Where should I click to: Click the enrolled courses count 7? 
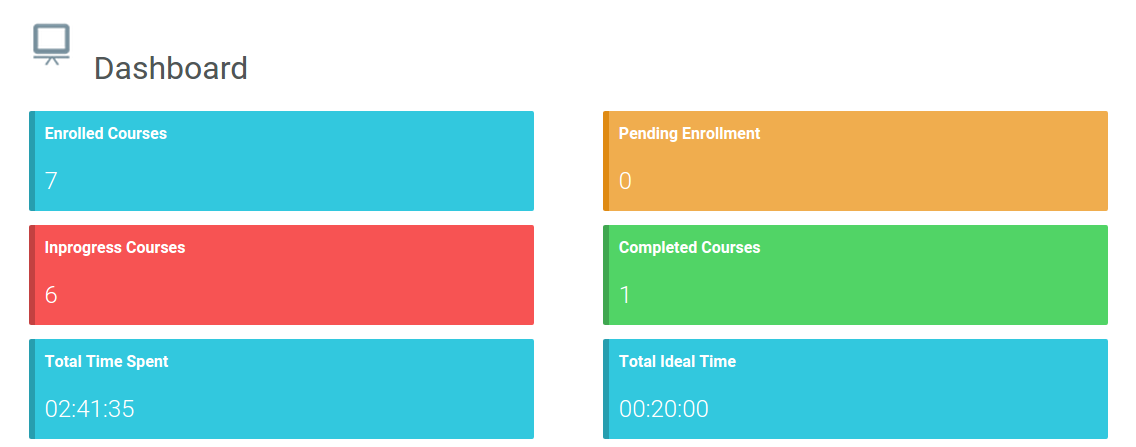[x=52, y=181]
